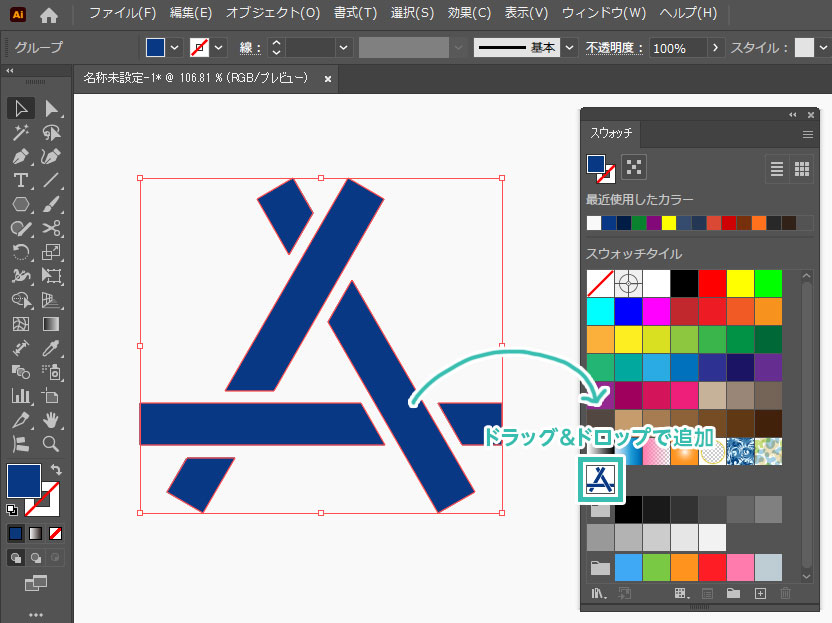Click the Home icon
This screenshot has width=832, height=623.
[49, 14]
